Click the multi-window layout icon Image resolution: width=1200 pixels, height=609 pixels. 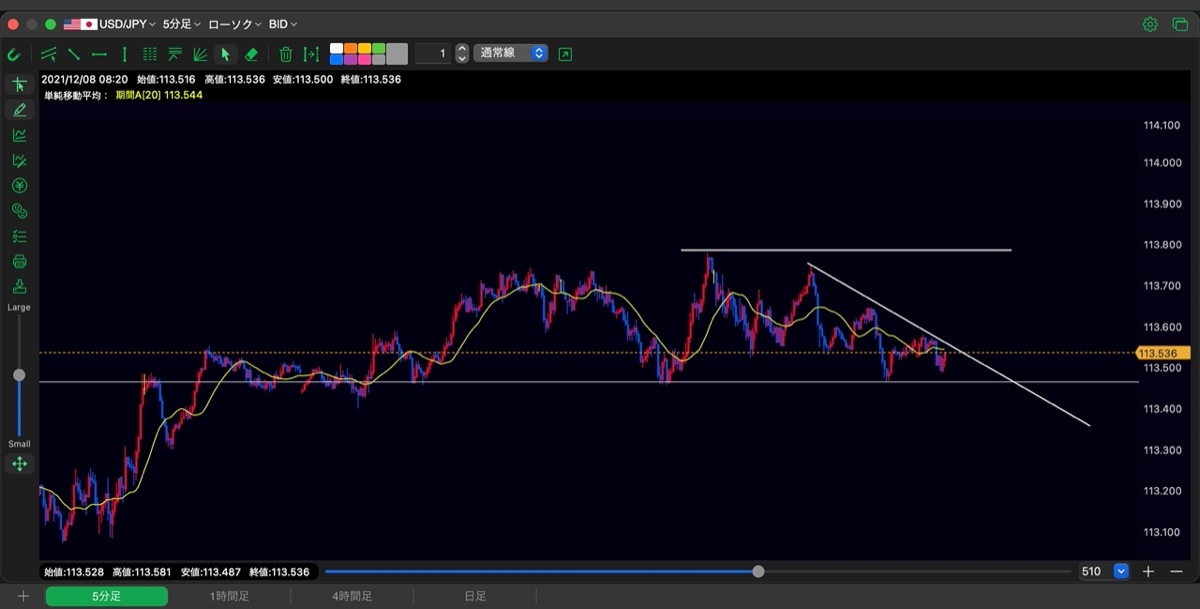click(1179, 24)
